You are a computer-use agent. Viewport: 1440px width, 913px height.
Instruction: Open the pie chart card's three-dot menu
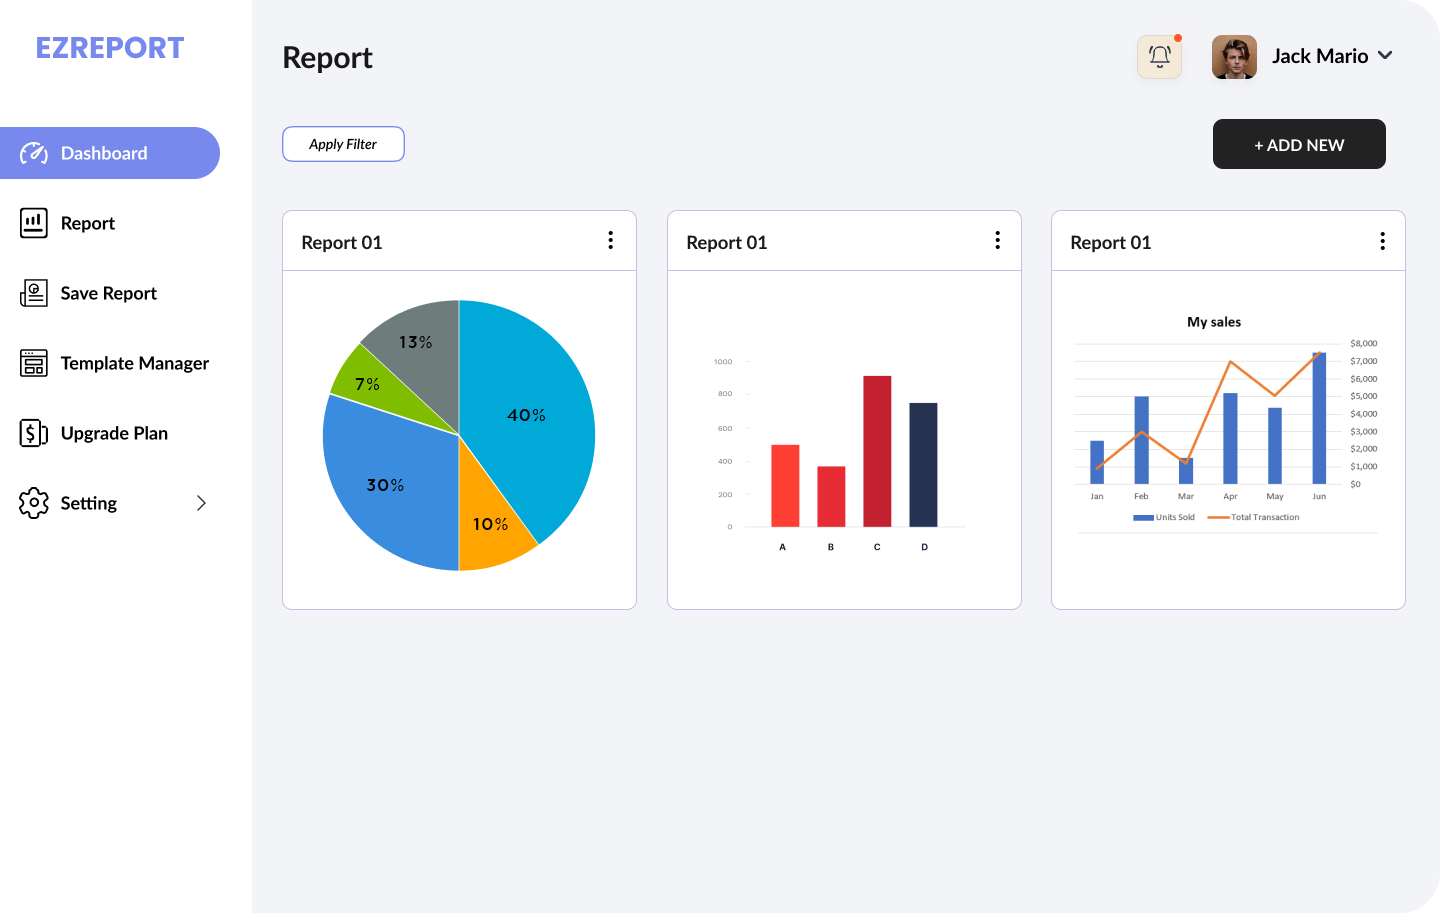click(610, 241)
